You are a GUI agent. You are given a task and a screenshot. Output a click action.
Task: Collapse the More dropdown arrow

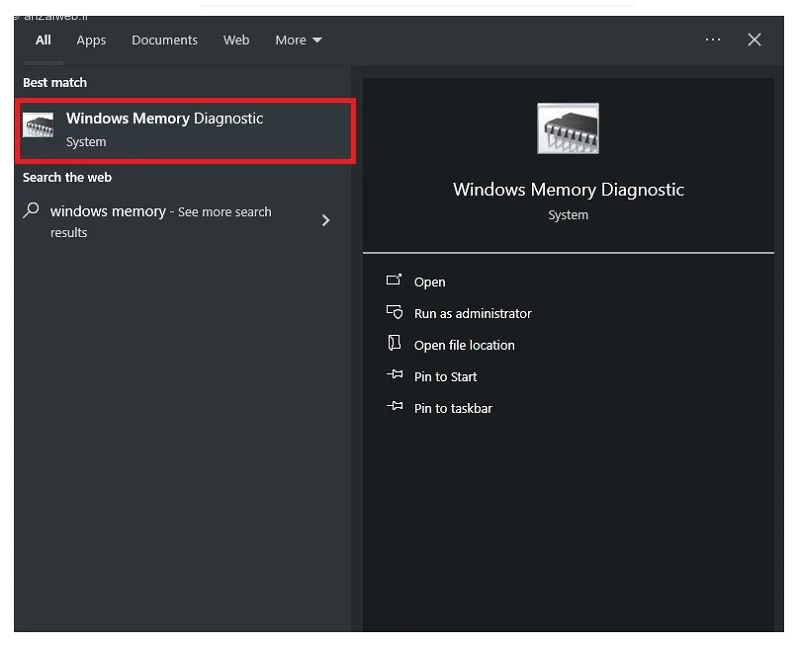319,40
